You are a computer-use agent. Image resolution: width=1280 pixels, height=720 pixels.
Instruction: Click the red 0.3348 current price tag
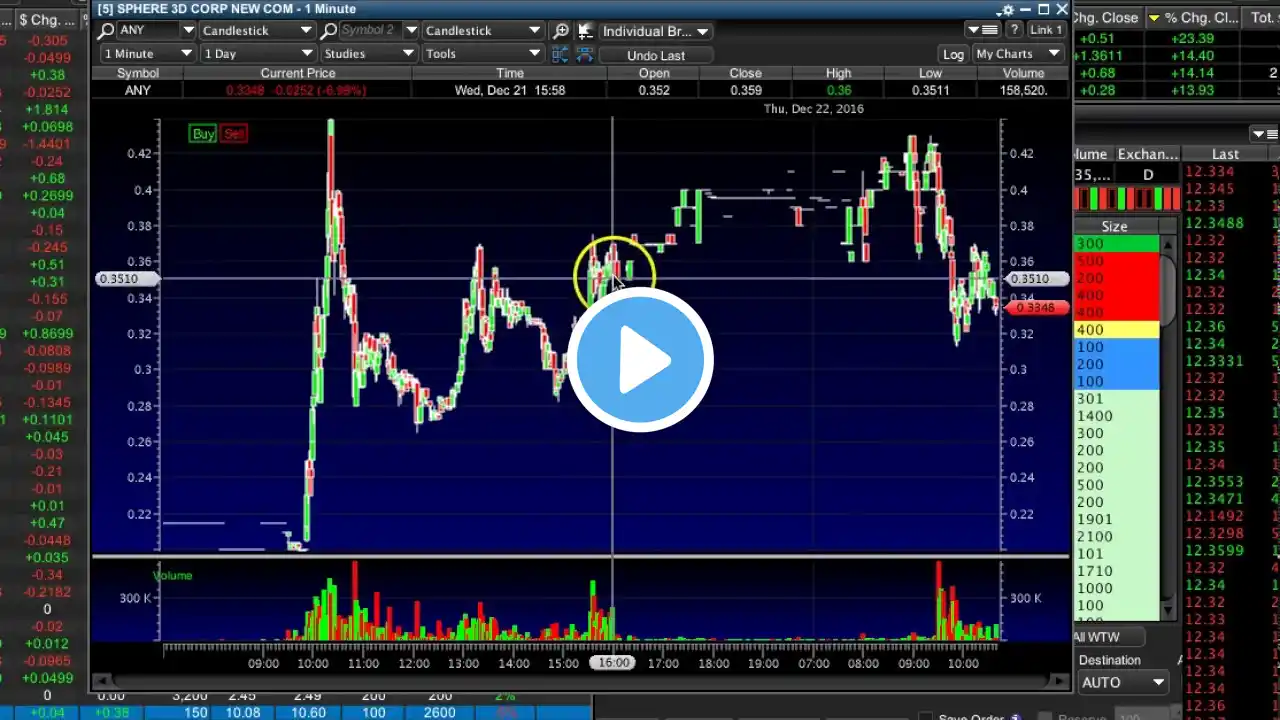(x=1035, y=307)
